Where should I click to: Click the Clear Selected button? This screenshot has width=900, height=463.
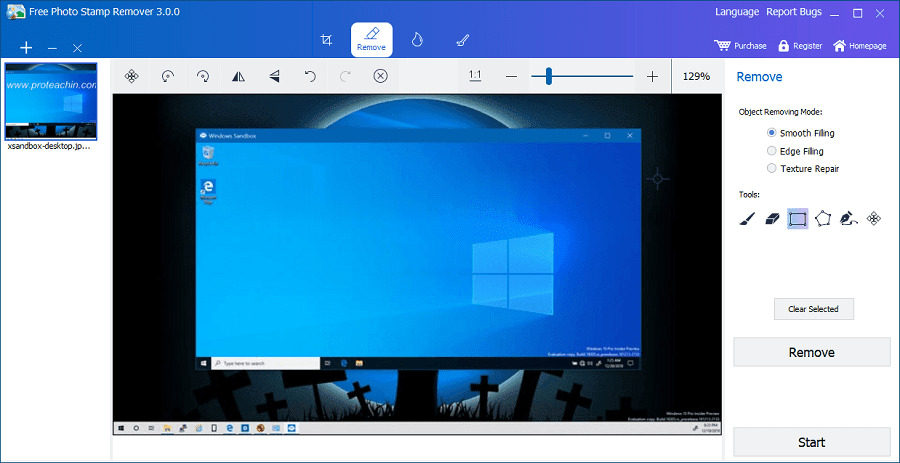pyautogui.click(x=813, y=309)
